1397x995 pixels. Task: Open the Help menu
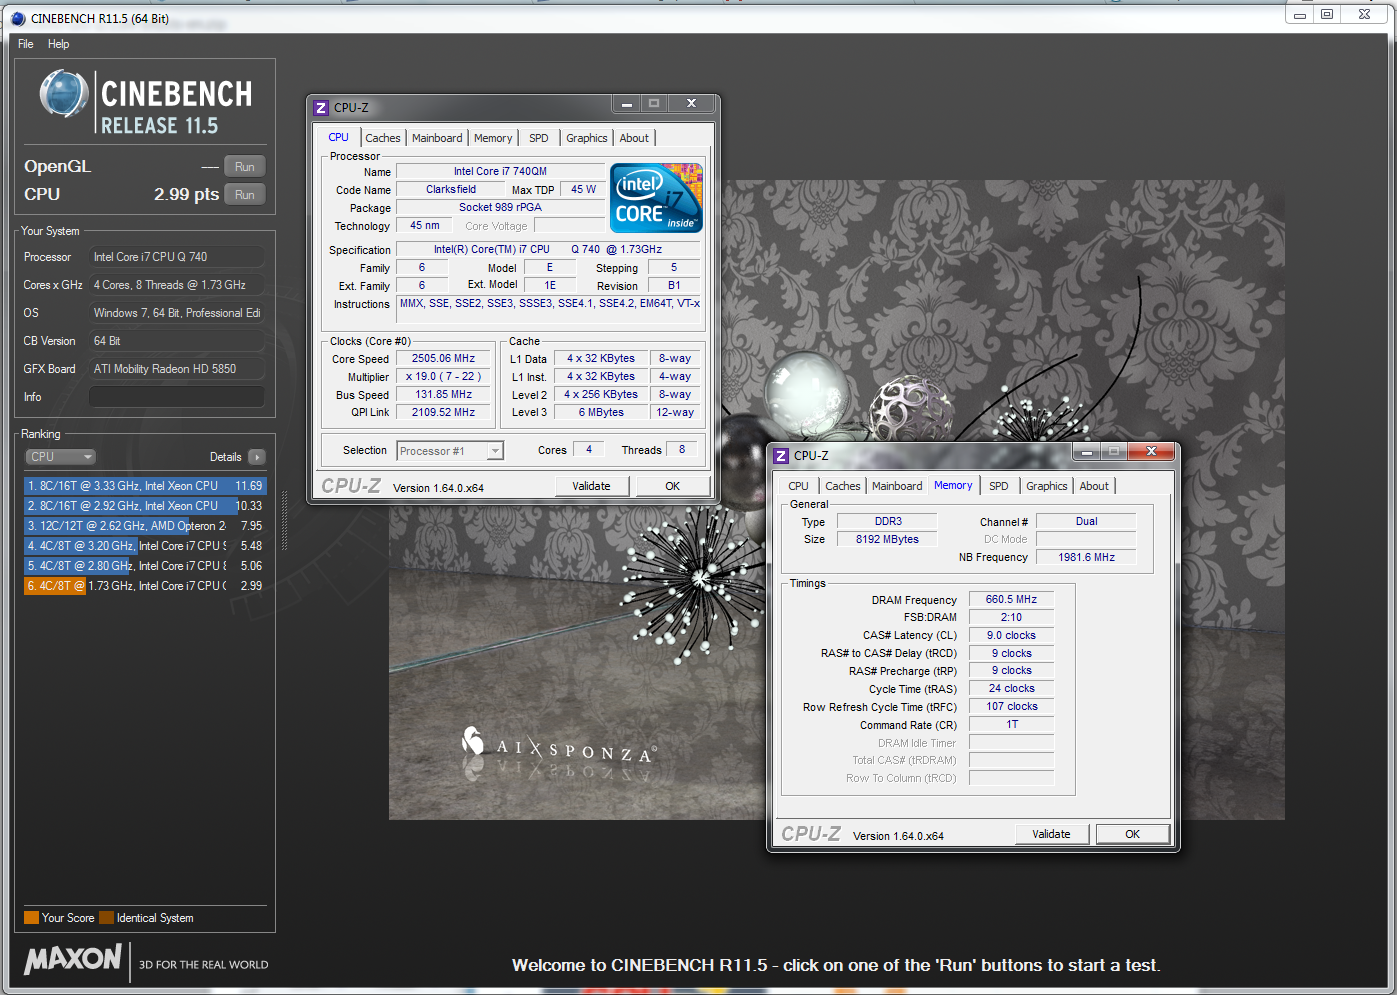(x=59, y=44)
